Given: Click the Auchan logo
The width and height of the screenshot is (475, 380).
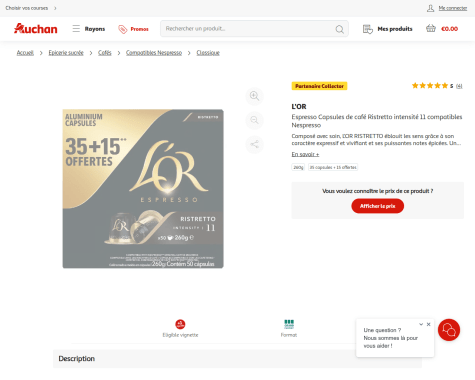Looking at the screenshot, I should pos(36,29).
